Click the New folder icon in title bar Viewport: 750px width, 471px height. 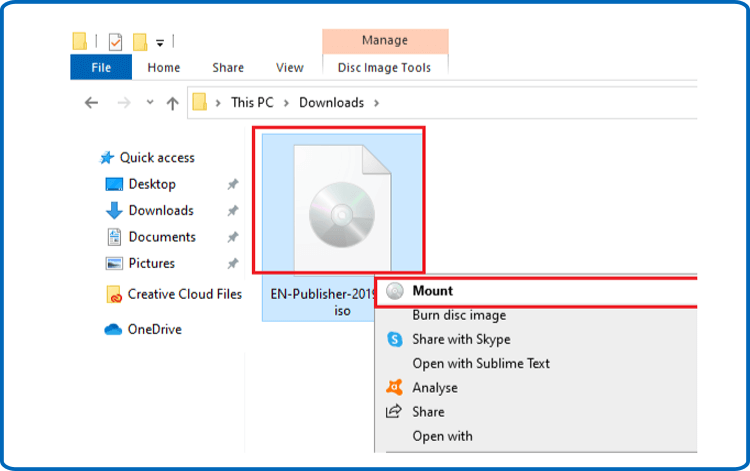click(x=140, y=42)
